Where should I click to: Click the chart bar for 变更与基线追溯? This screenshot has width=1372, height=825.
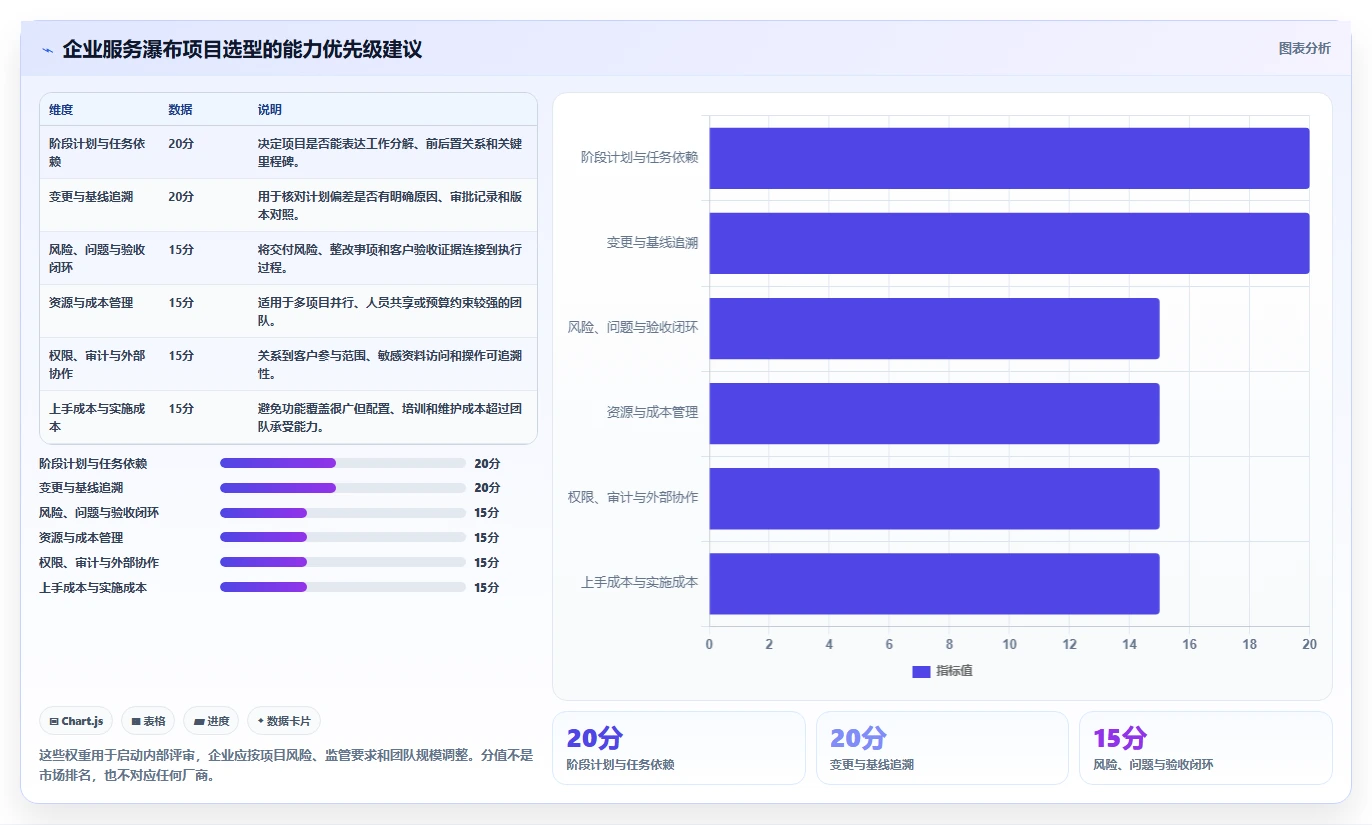point(1009,243)
